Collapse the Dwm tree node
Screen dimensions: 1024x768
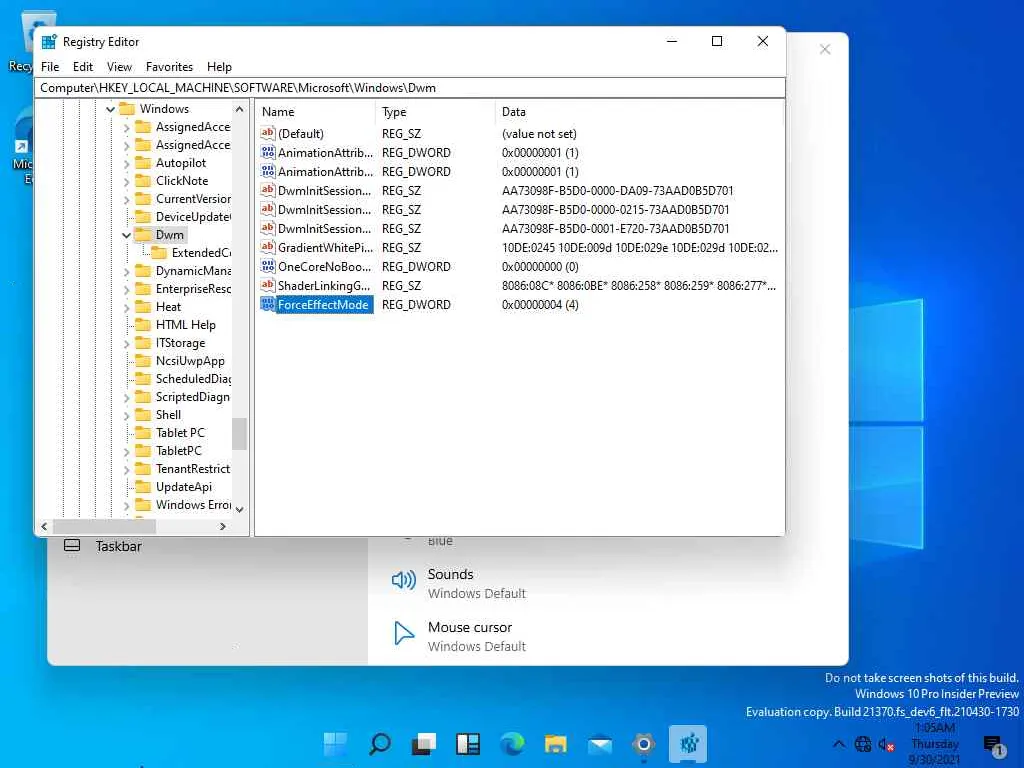tap(126, 235)
